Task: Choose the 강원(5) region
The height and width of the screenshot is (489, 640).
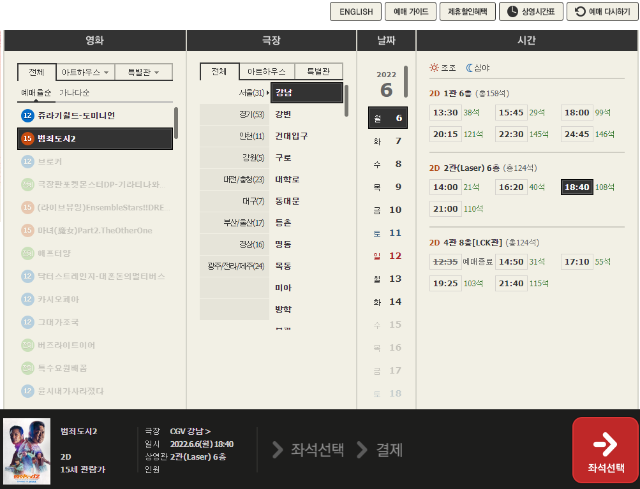Action: click(235, 158)
